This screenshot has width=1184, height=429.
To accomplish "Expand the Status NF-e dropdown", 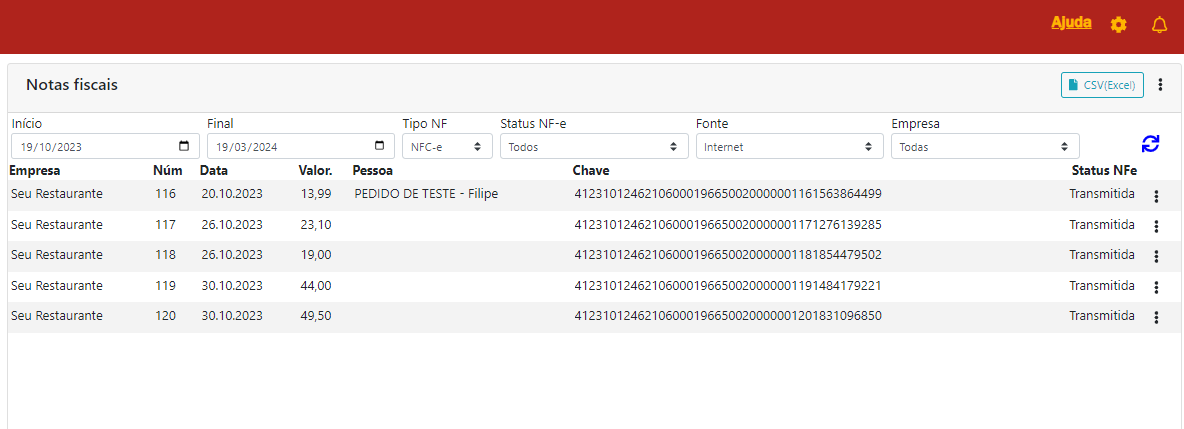I will pos(588,147).
